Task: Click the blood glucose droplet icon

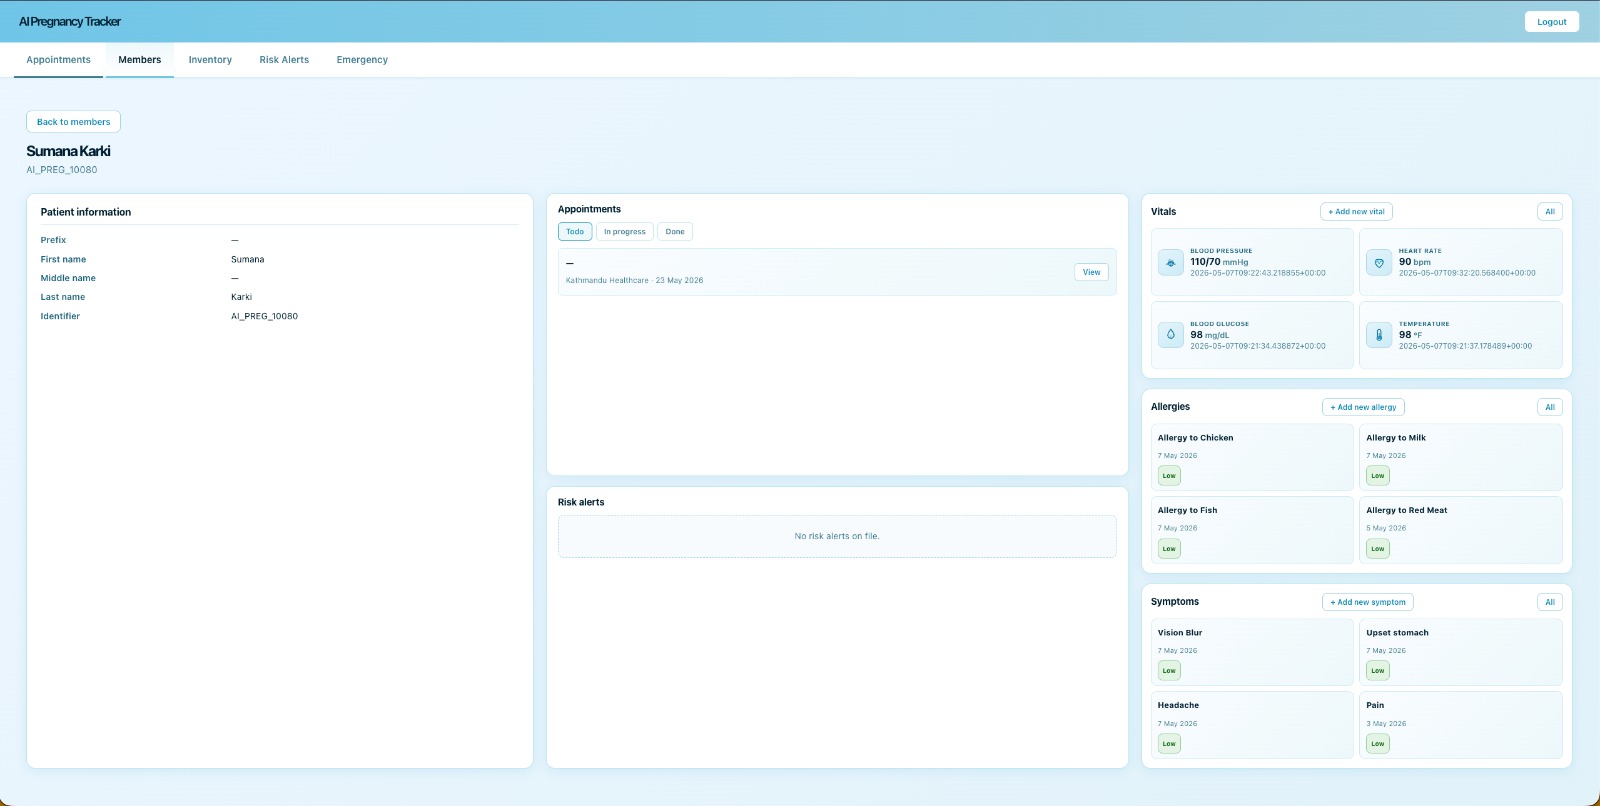Action: [x=1171, y=335]
